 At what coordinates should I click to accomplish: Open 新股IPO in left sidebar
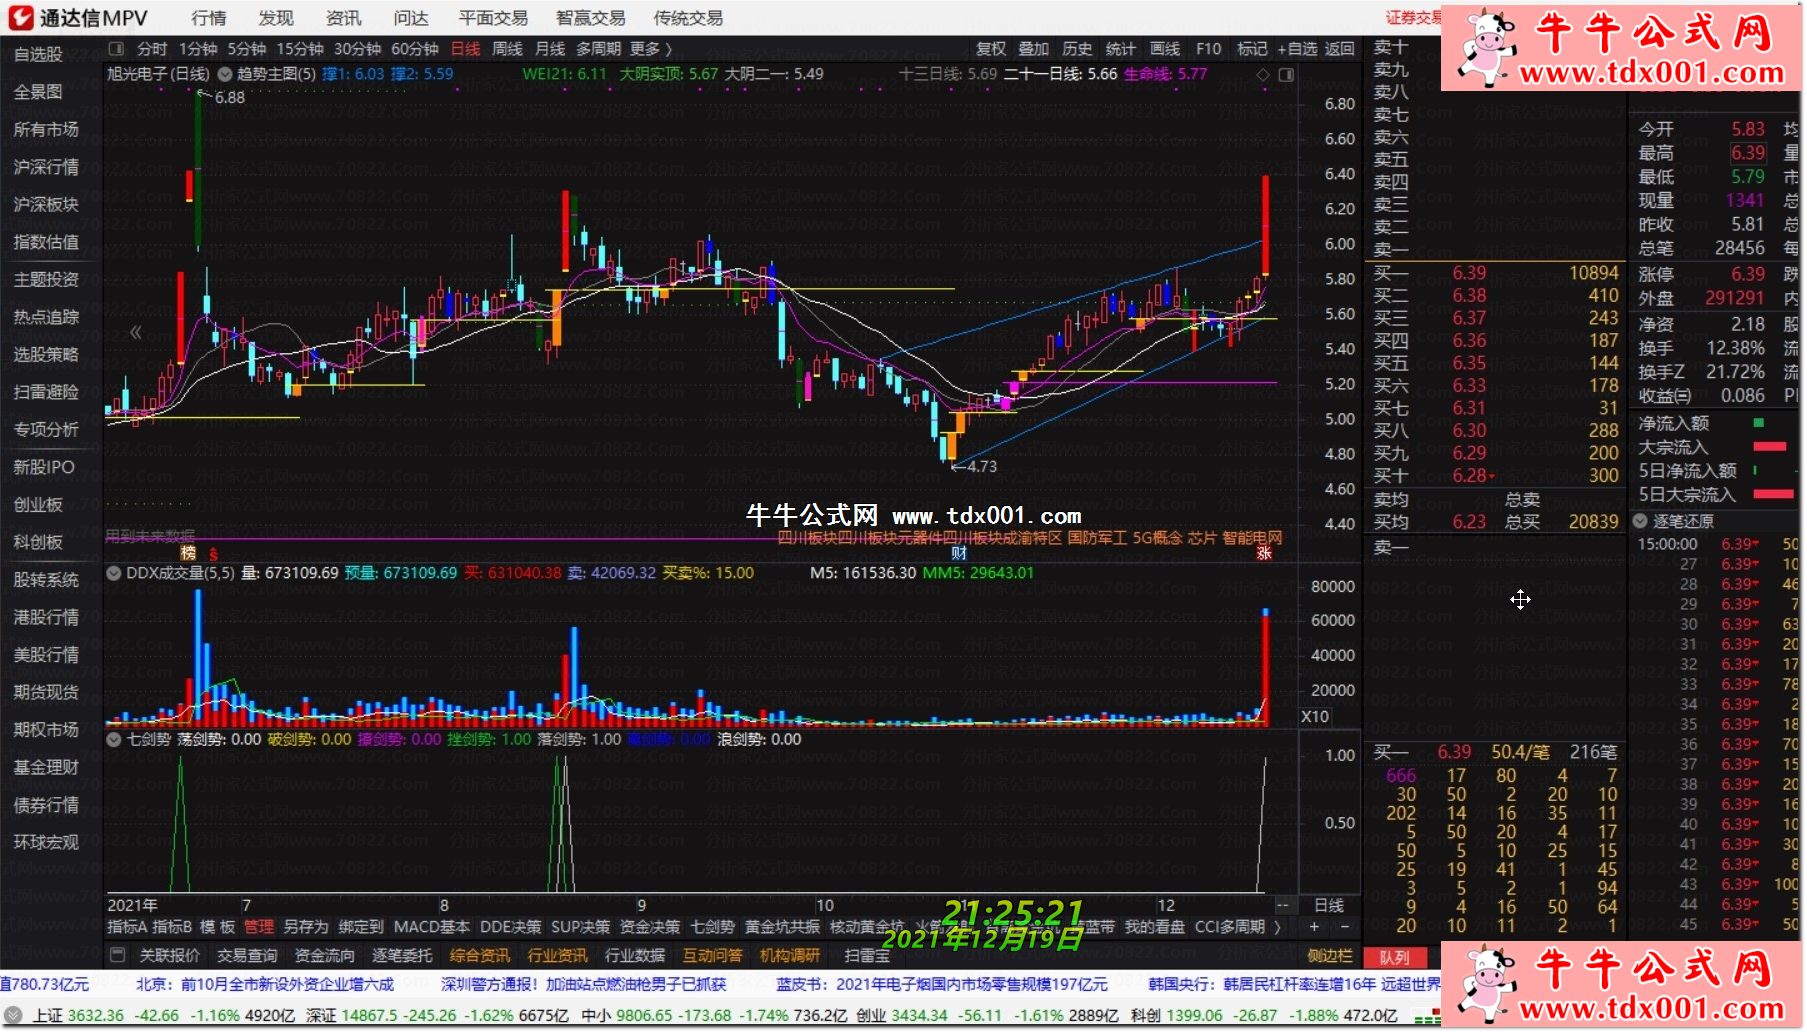(44, 467)
